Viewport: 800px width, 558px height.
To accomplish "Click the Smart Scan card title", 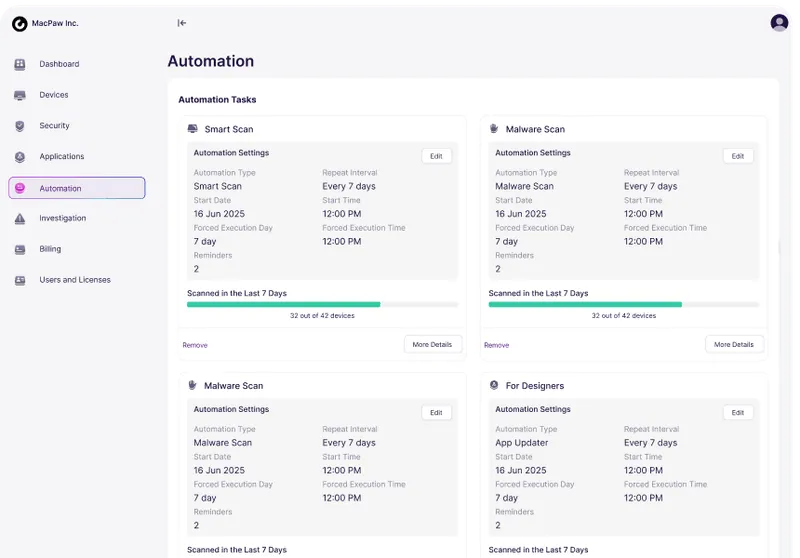I will coord(229,130).
